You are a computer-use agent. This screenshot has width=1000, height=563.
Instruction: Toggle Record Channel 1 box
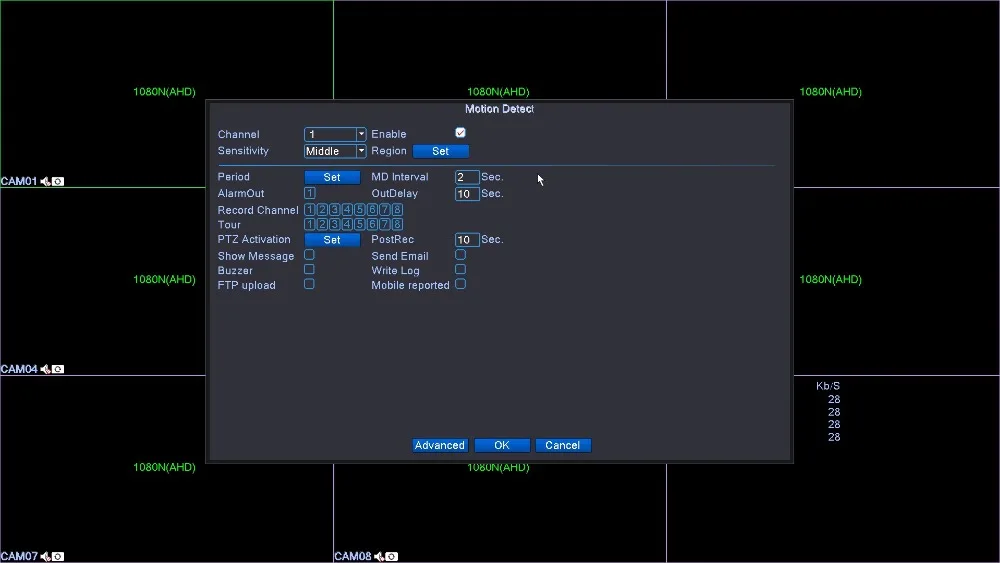tap(310, 209)
